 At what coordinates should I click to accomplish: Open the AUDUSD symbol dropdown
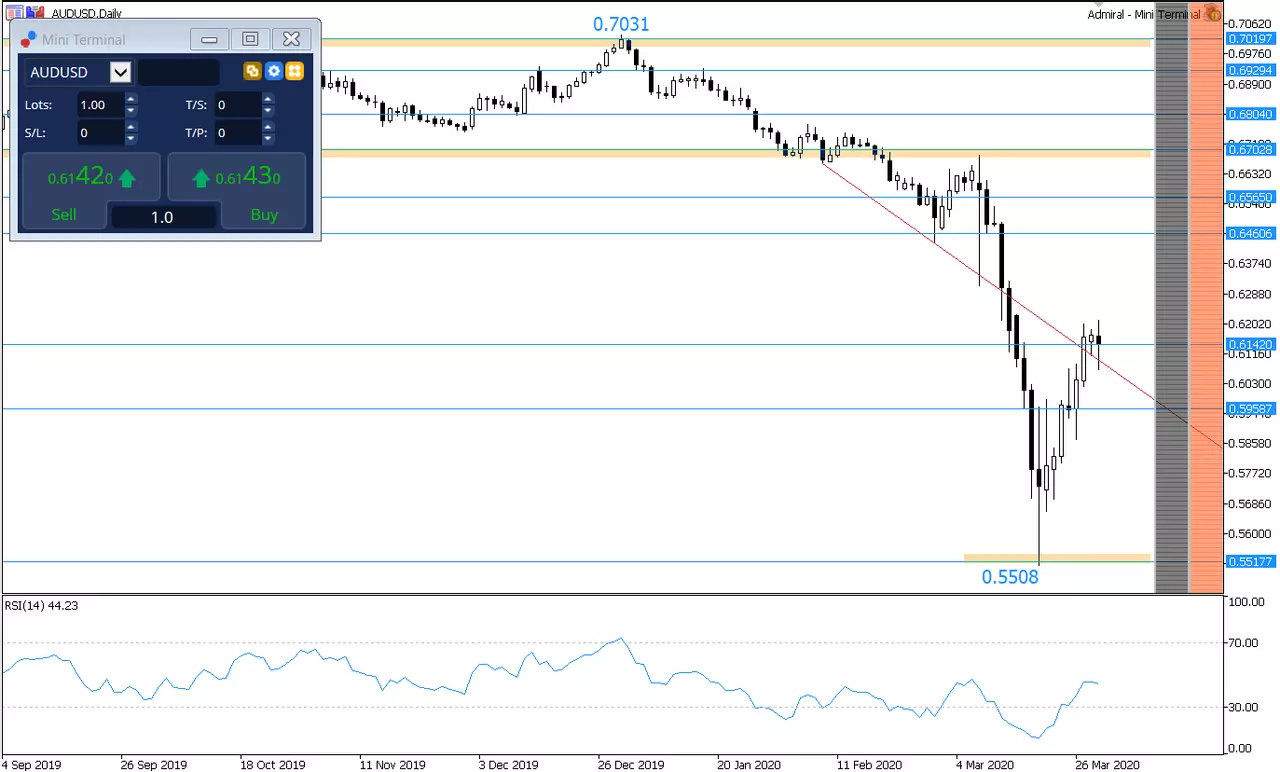[120, 72]
